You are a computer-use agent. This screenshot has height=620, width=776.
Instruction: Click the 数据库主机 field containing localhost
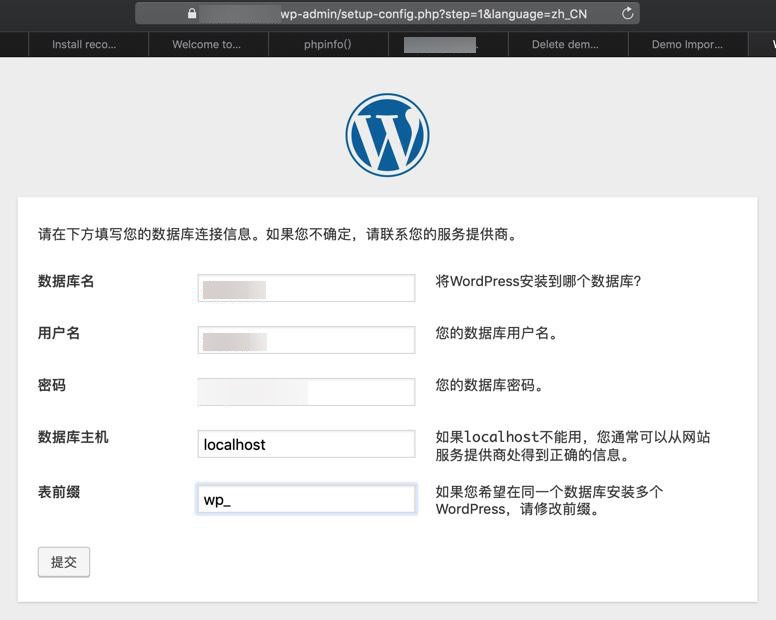click(x=306, y=444)
